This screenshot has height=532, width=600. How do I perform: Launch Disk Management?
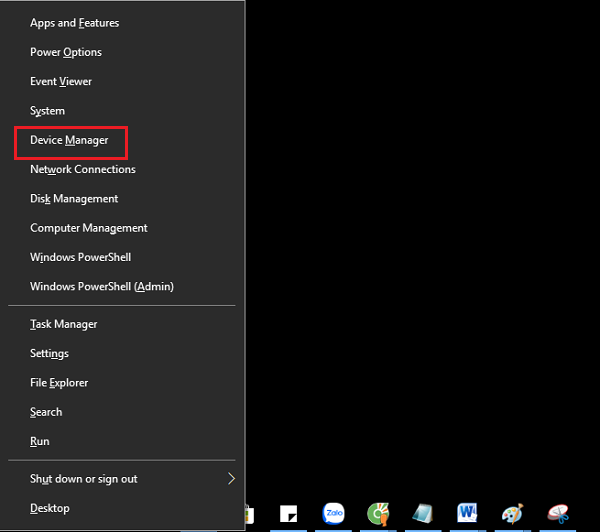point(74,199)
